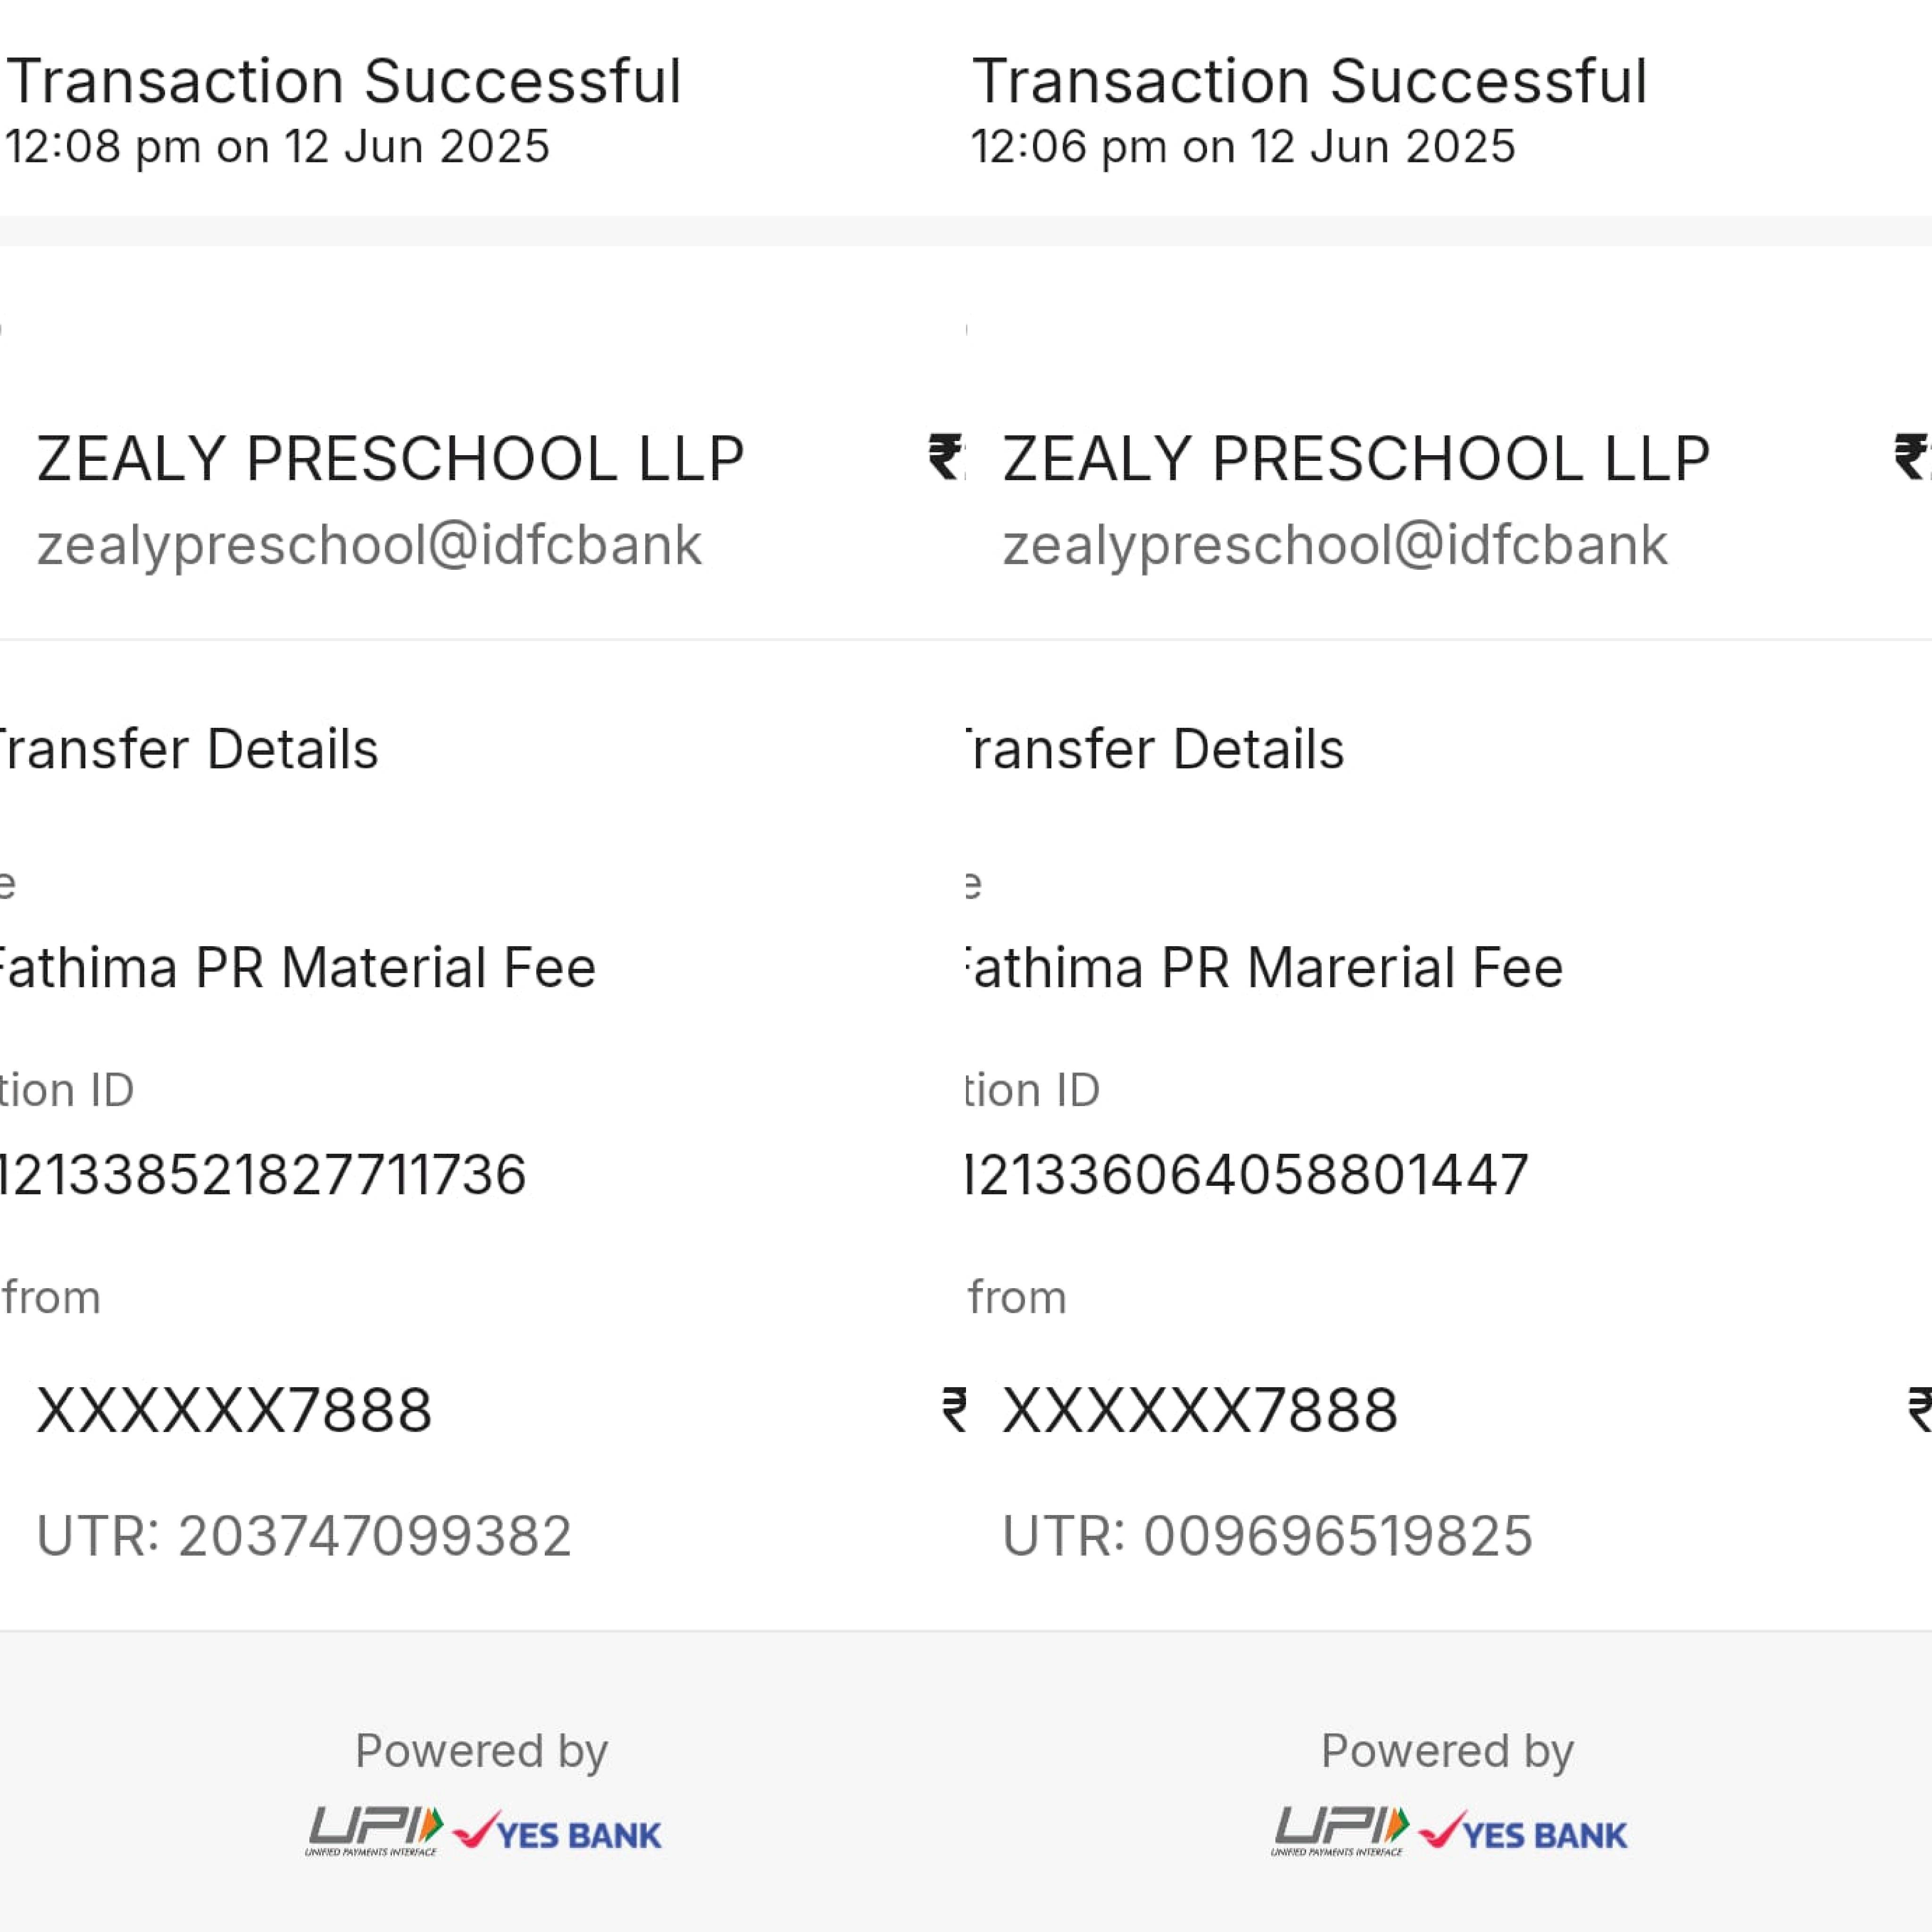
Task: Select the zealypreschool@idfcbank UPI ID in right receipt
Action: 1335,545
